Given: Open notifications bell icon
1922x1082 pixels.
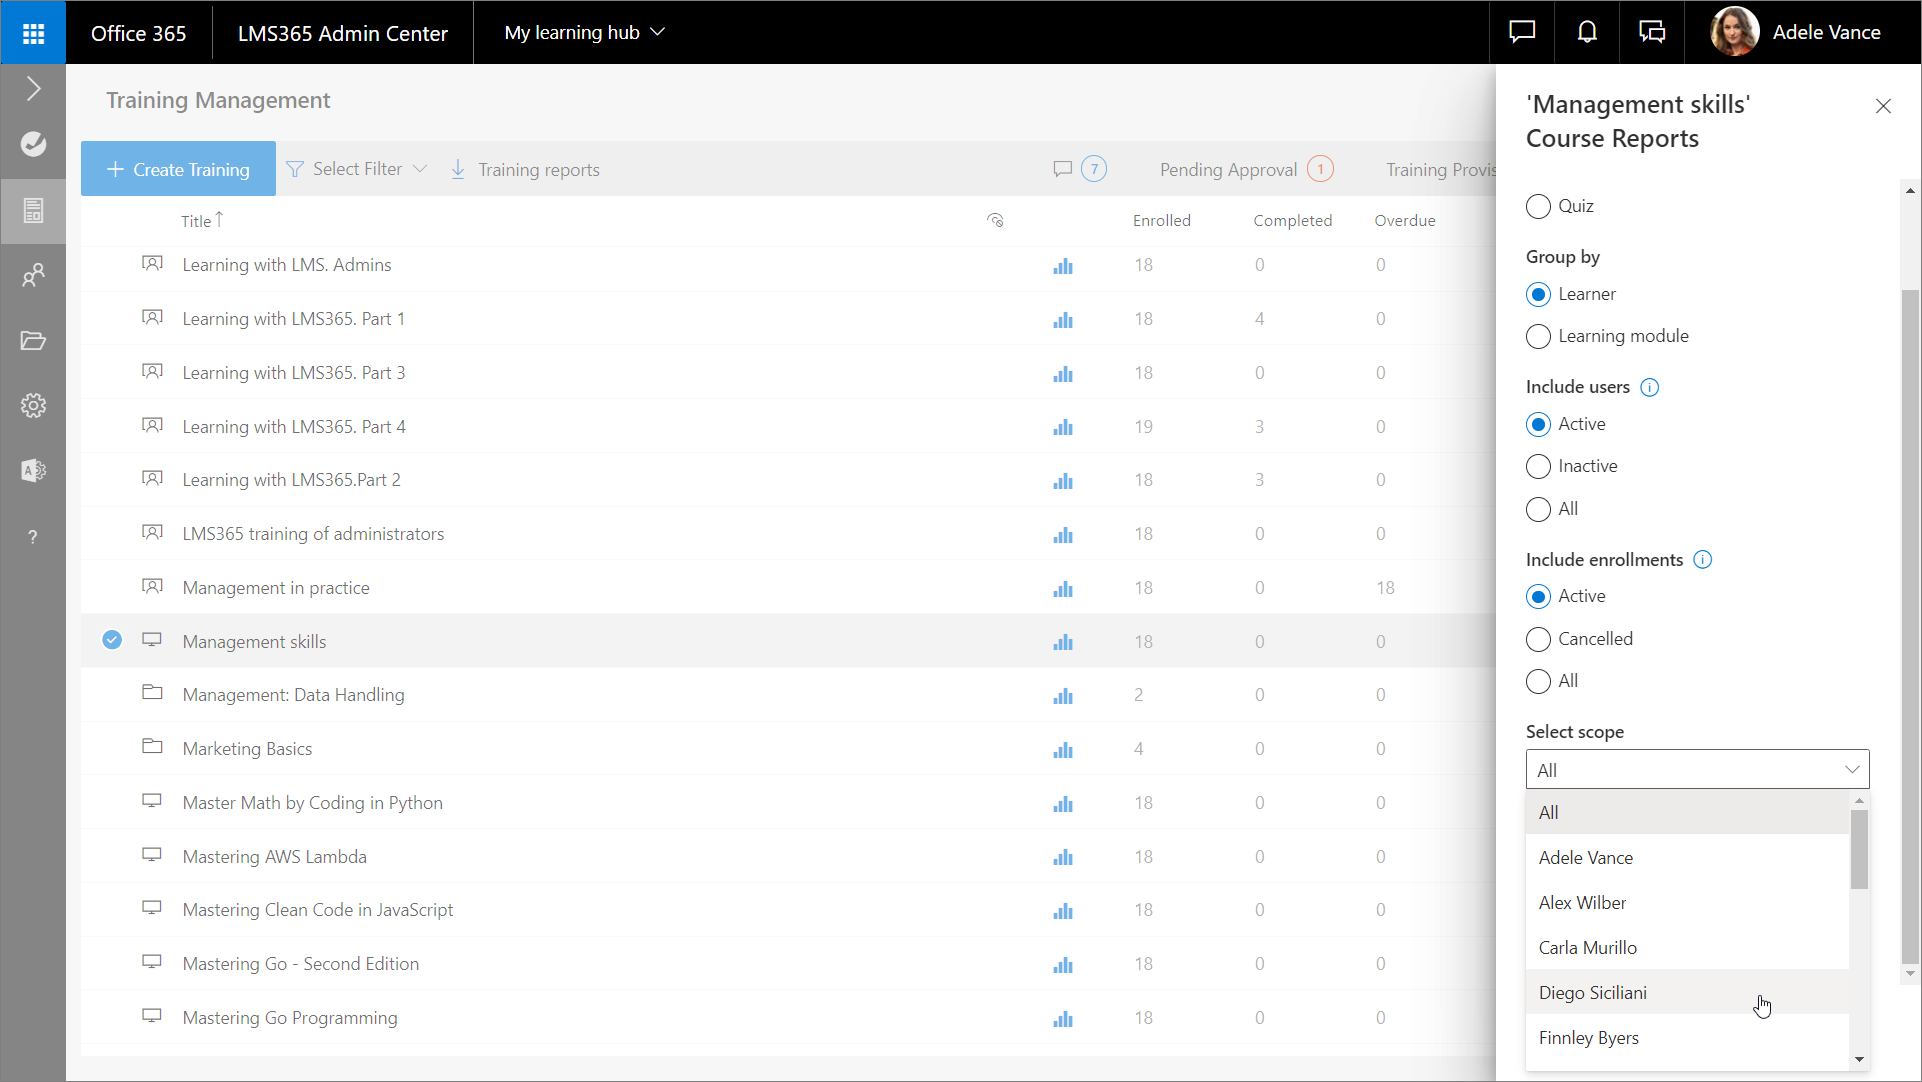Looking at the screenshot, I should coord(1587,32).
